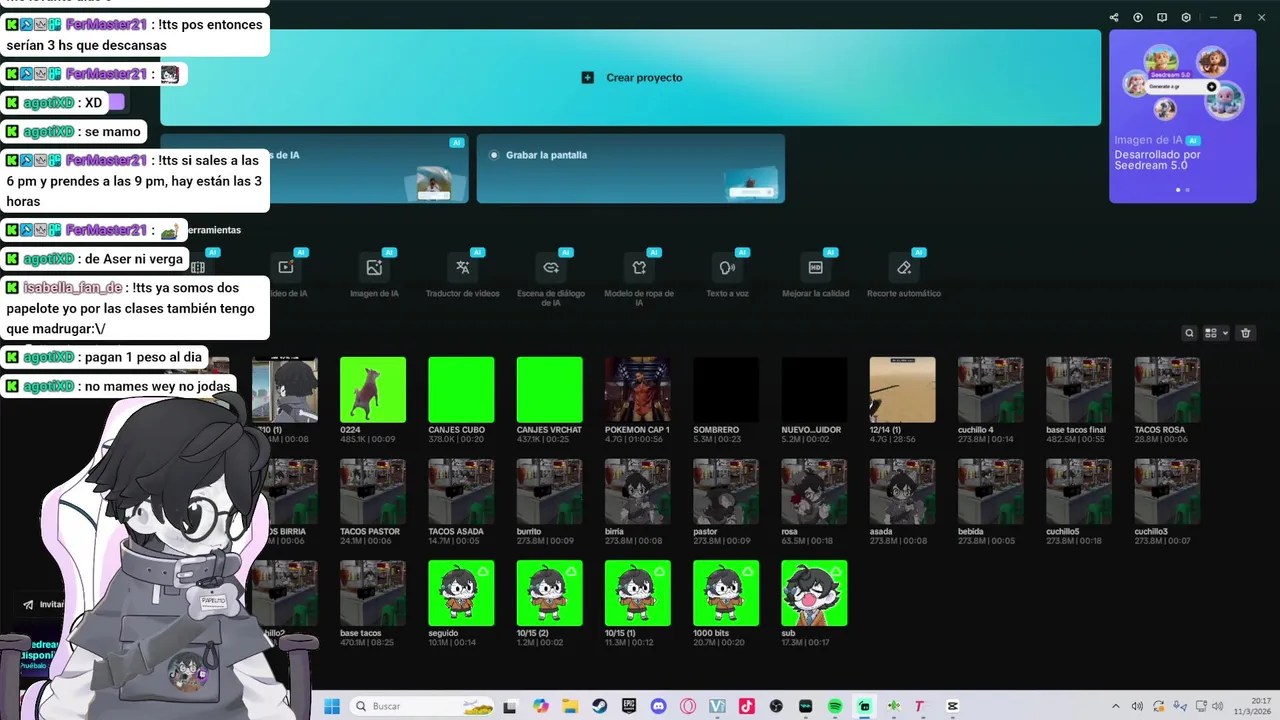The width and height of the screenshot is (1280, 720).
Task: Open the Imagen de IA tool
Action: [x=374, y=274]
